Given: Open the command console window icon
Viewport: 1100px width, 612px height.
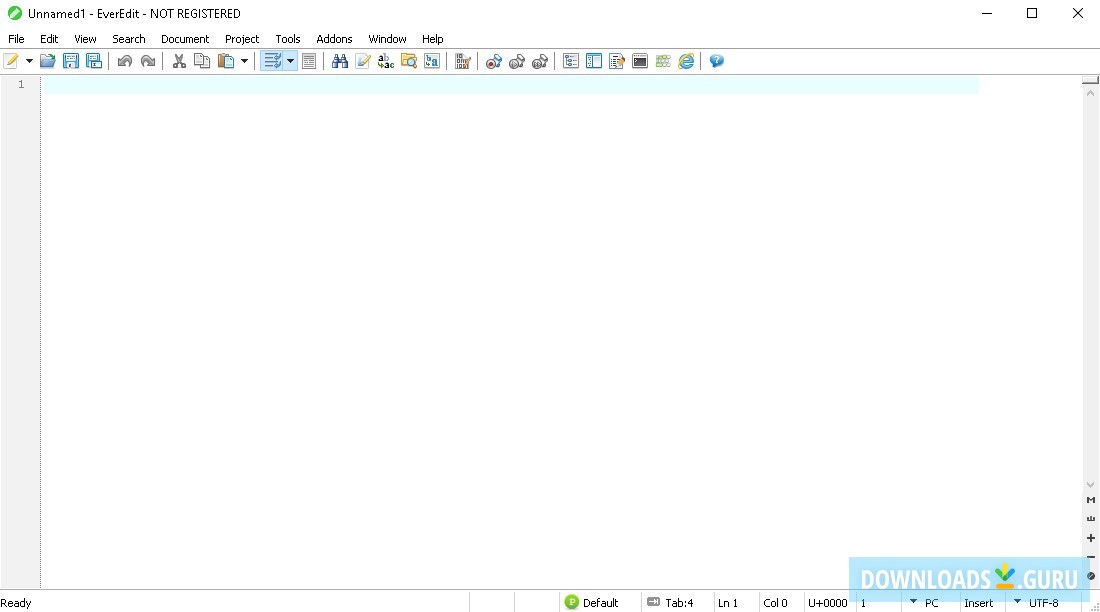Looking at the screenshot, I should 640,61.
